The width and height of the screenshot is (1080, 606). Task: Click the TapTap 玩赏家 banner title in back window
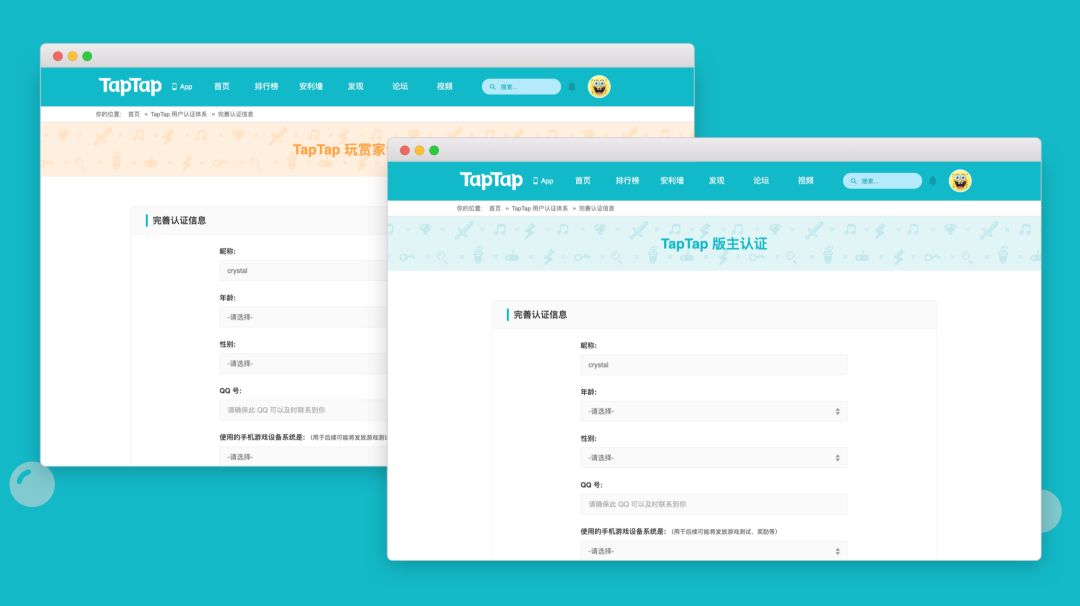[339, 149]
